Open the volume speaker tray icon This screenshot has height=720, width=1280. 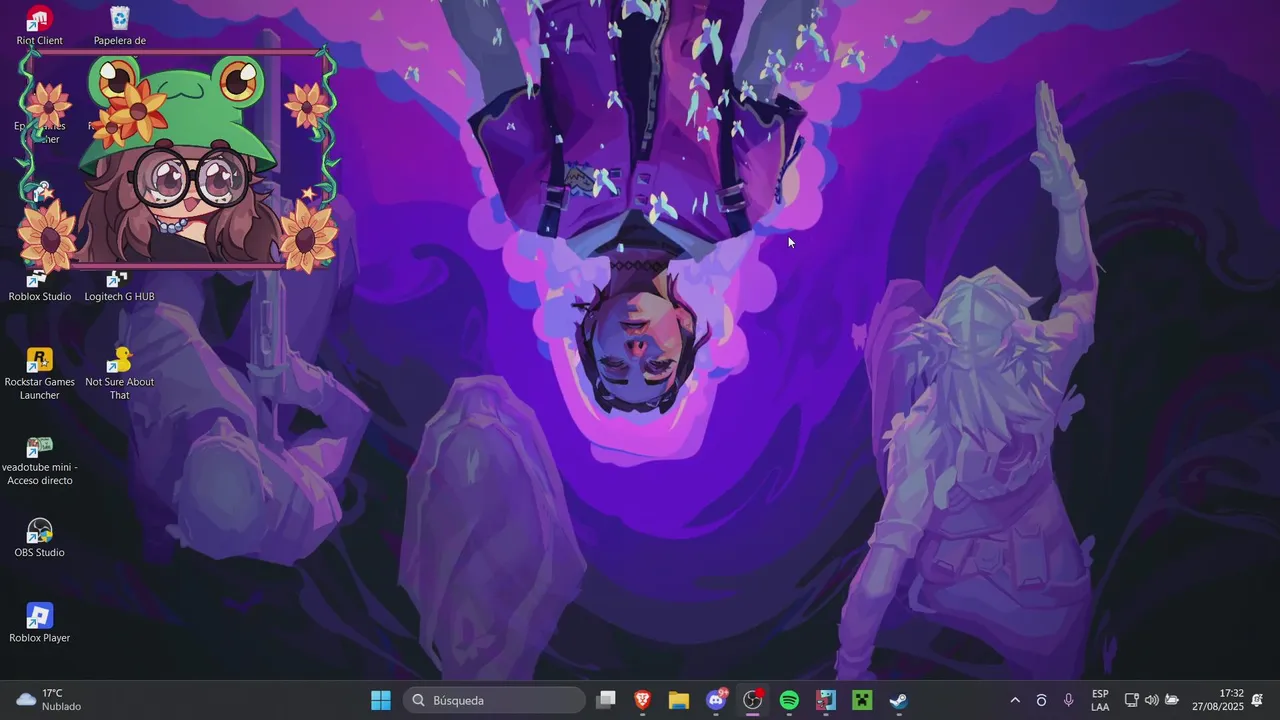pyautogui.click(x=1151, y=700)
